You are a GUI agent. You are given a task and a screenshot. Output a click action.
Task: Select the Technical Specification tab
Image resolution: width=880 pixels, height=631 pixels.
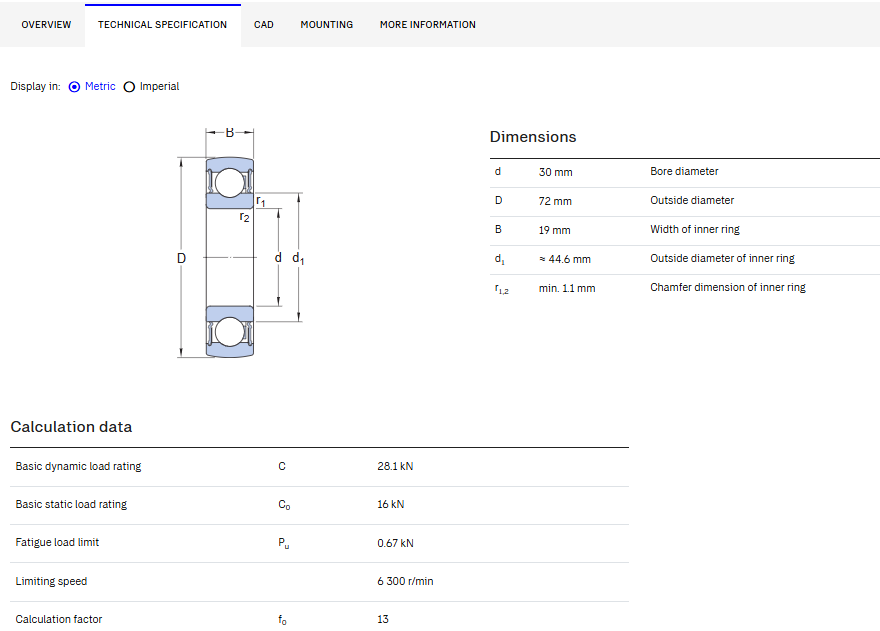pos(163,25)
